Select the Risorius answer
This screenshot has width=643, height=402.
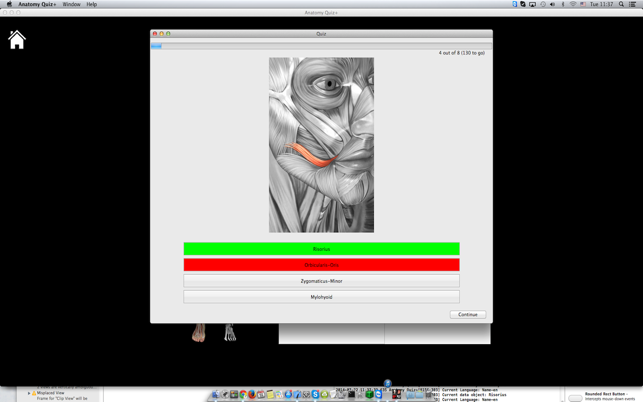[322, 249]
